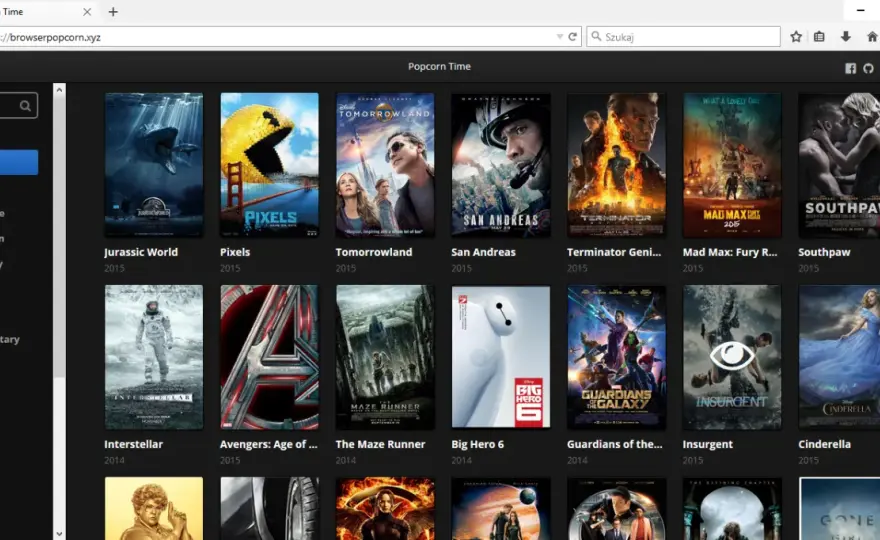Click the Popcorn Time header title
Viewport: 880px width, 540px height.
[x=439, y=66]
